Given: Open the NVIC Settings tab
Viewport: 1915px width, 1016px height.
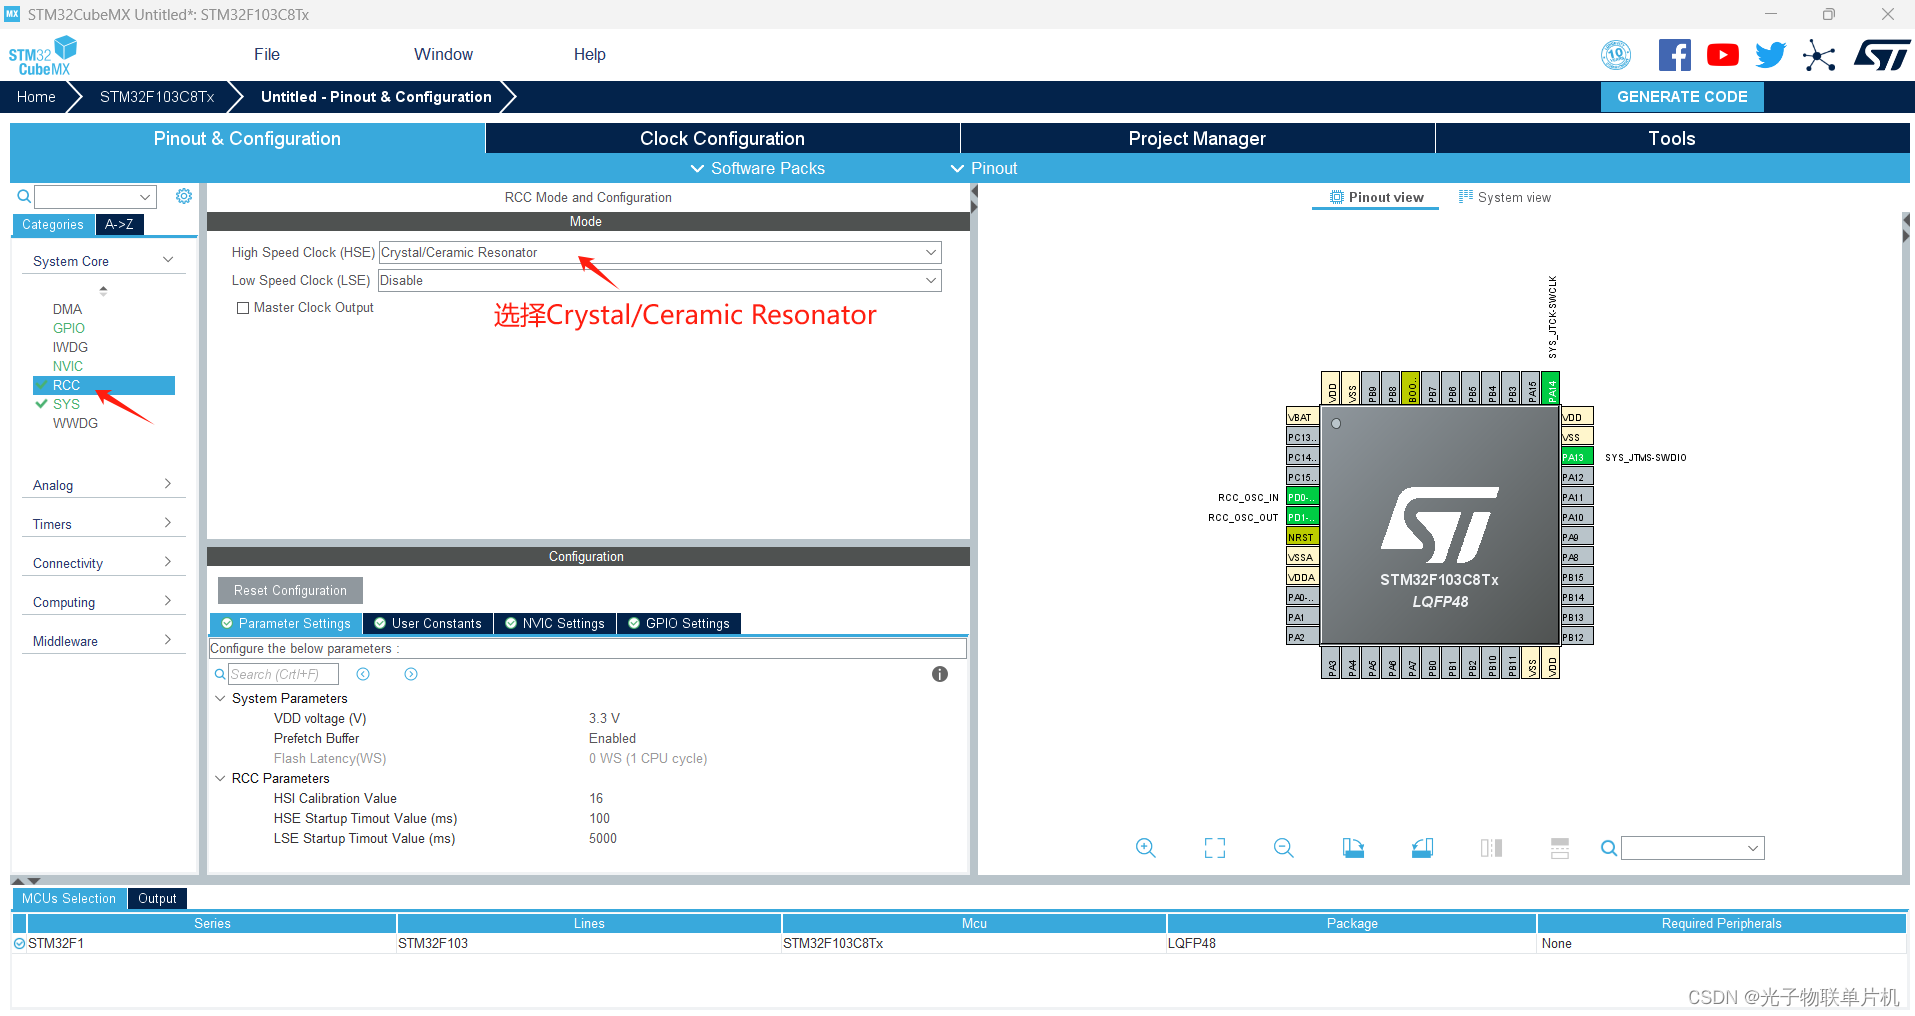Looking at the screenshot, I should coord(555,623).
